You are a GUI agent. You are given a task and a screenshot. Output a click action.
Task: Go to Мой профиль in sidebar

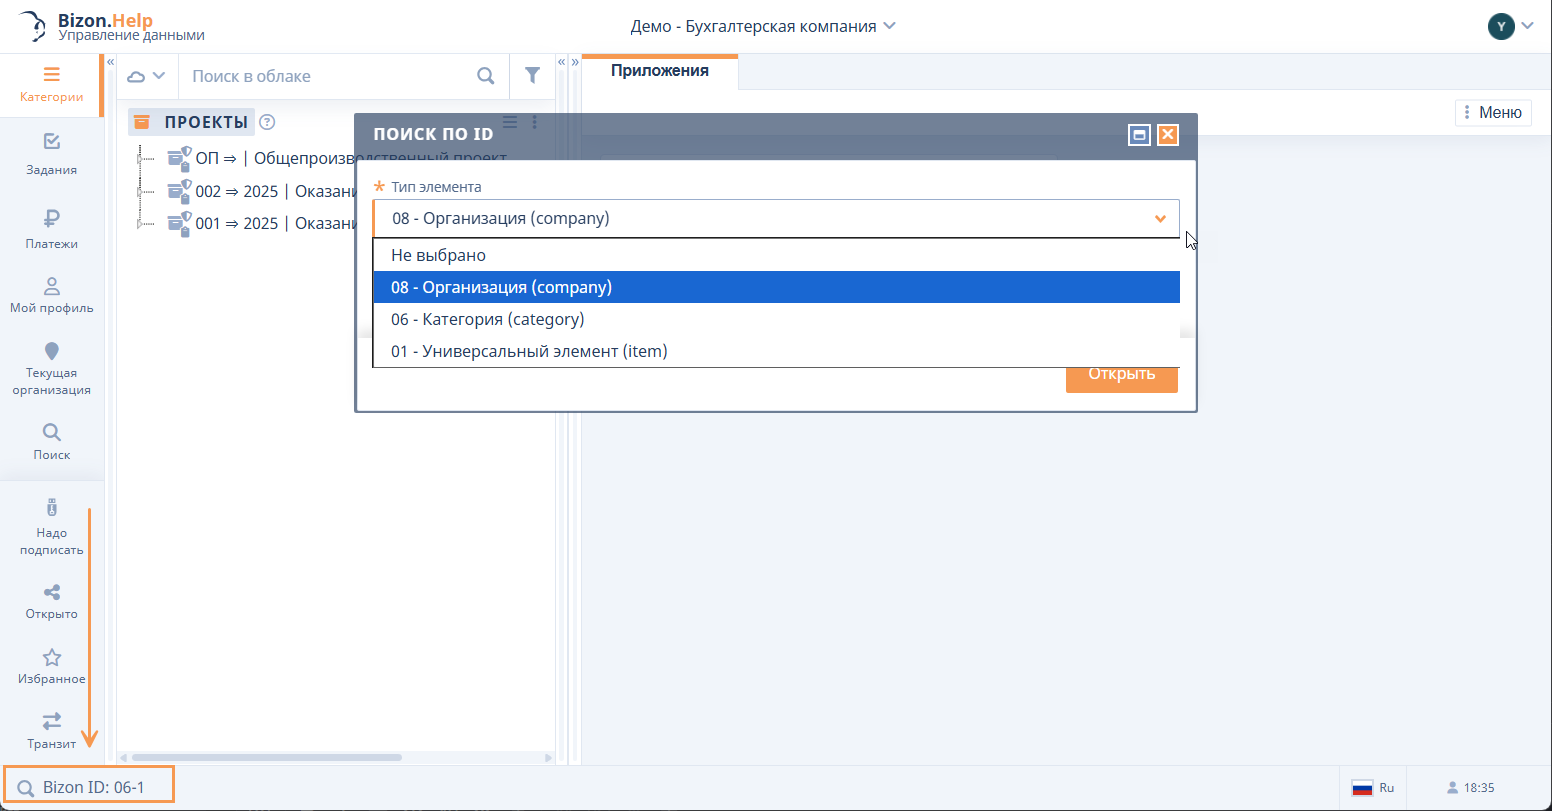(52, 295)
